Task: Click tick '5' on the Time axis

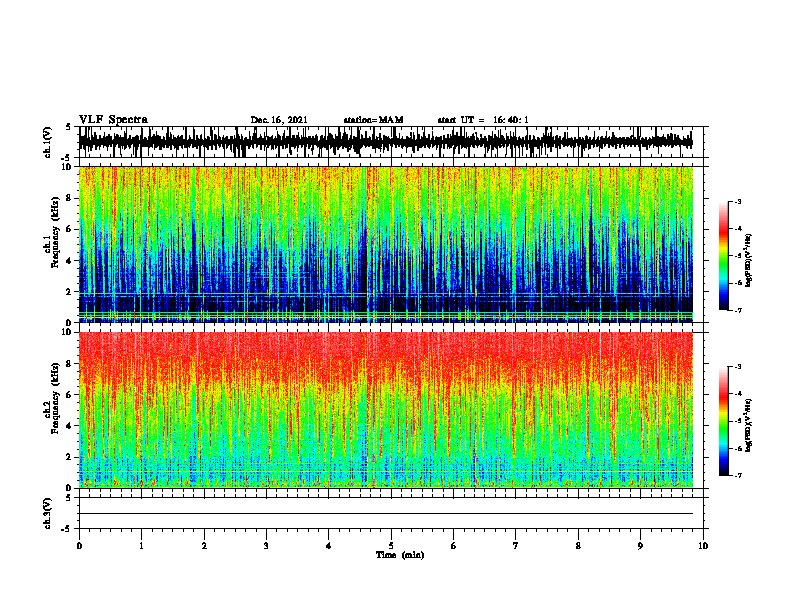Action: (391, 546)
